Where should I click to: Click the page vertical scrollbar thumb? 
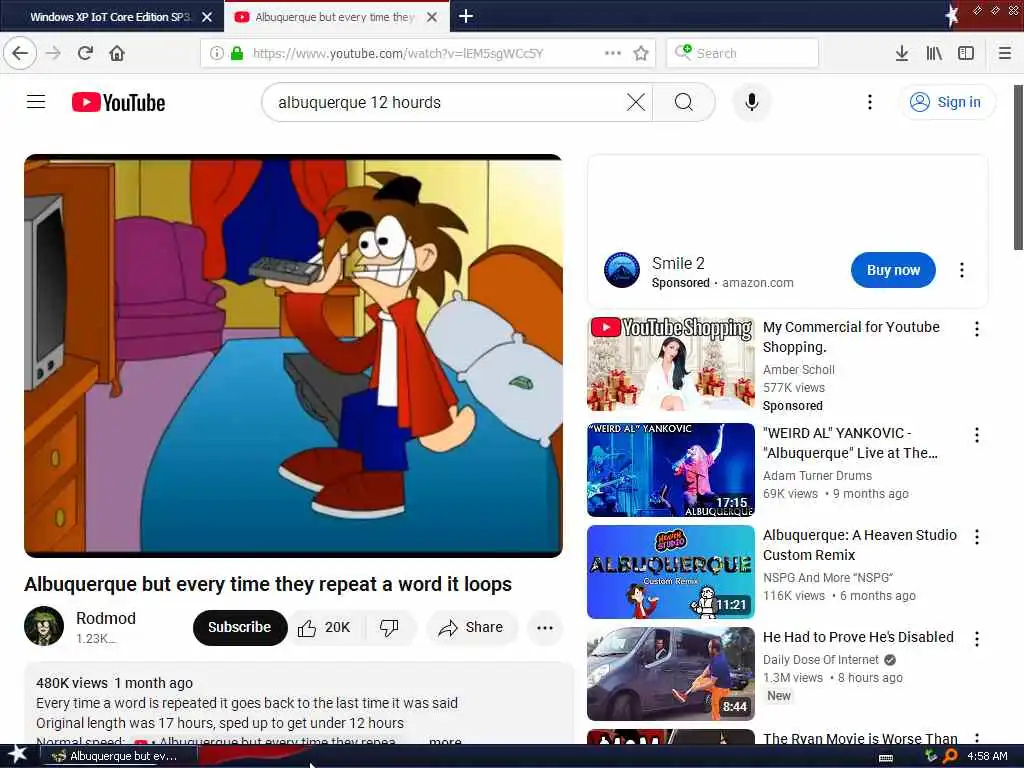click(x=1018, y=167)
